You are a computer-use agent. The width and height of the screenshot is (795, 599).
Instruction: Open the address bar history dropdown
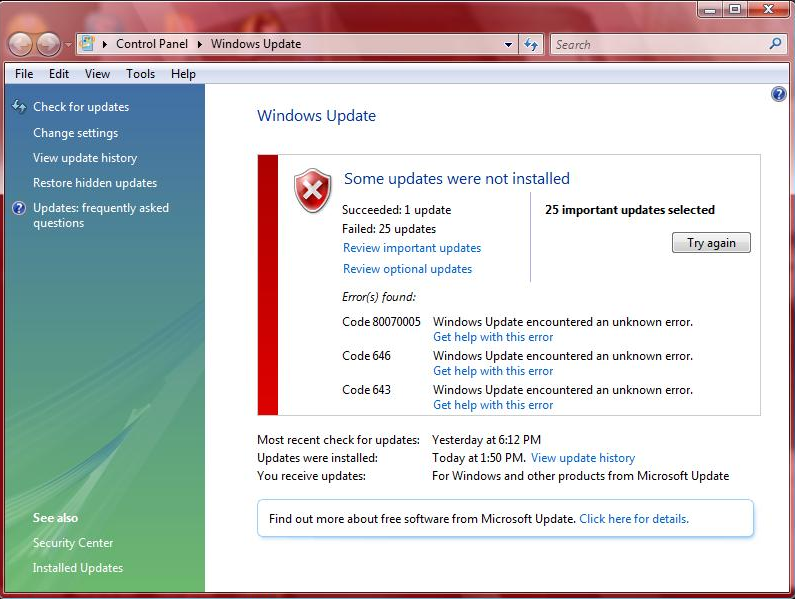508,45
